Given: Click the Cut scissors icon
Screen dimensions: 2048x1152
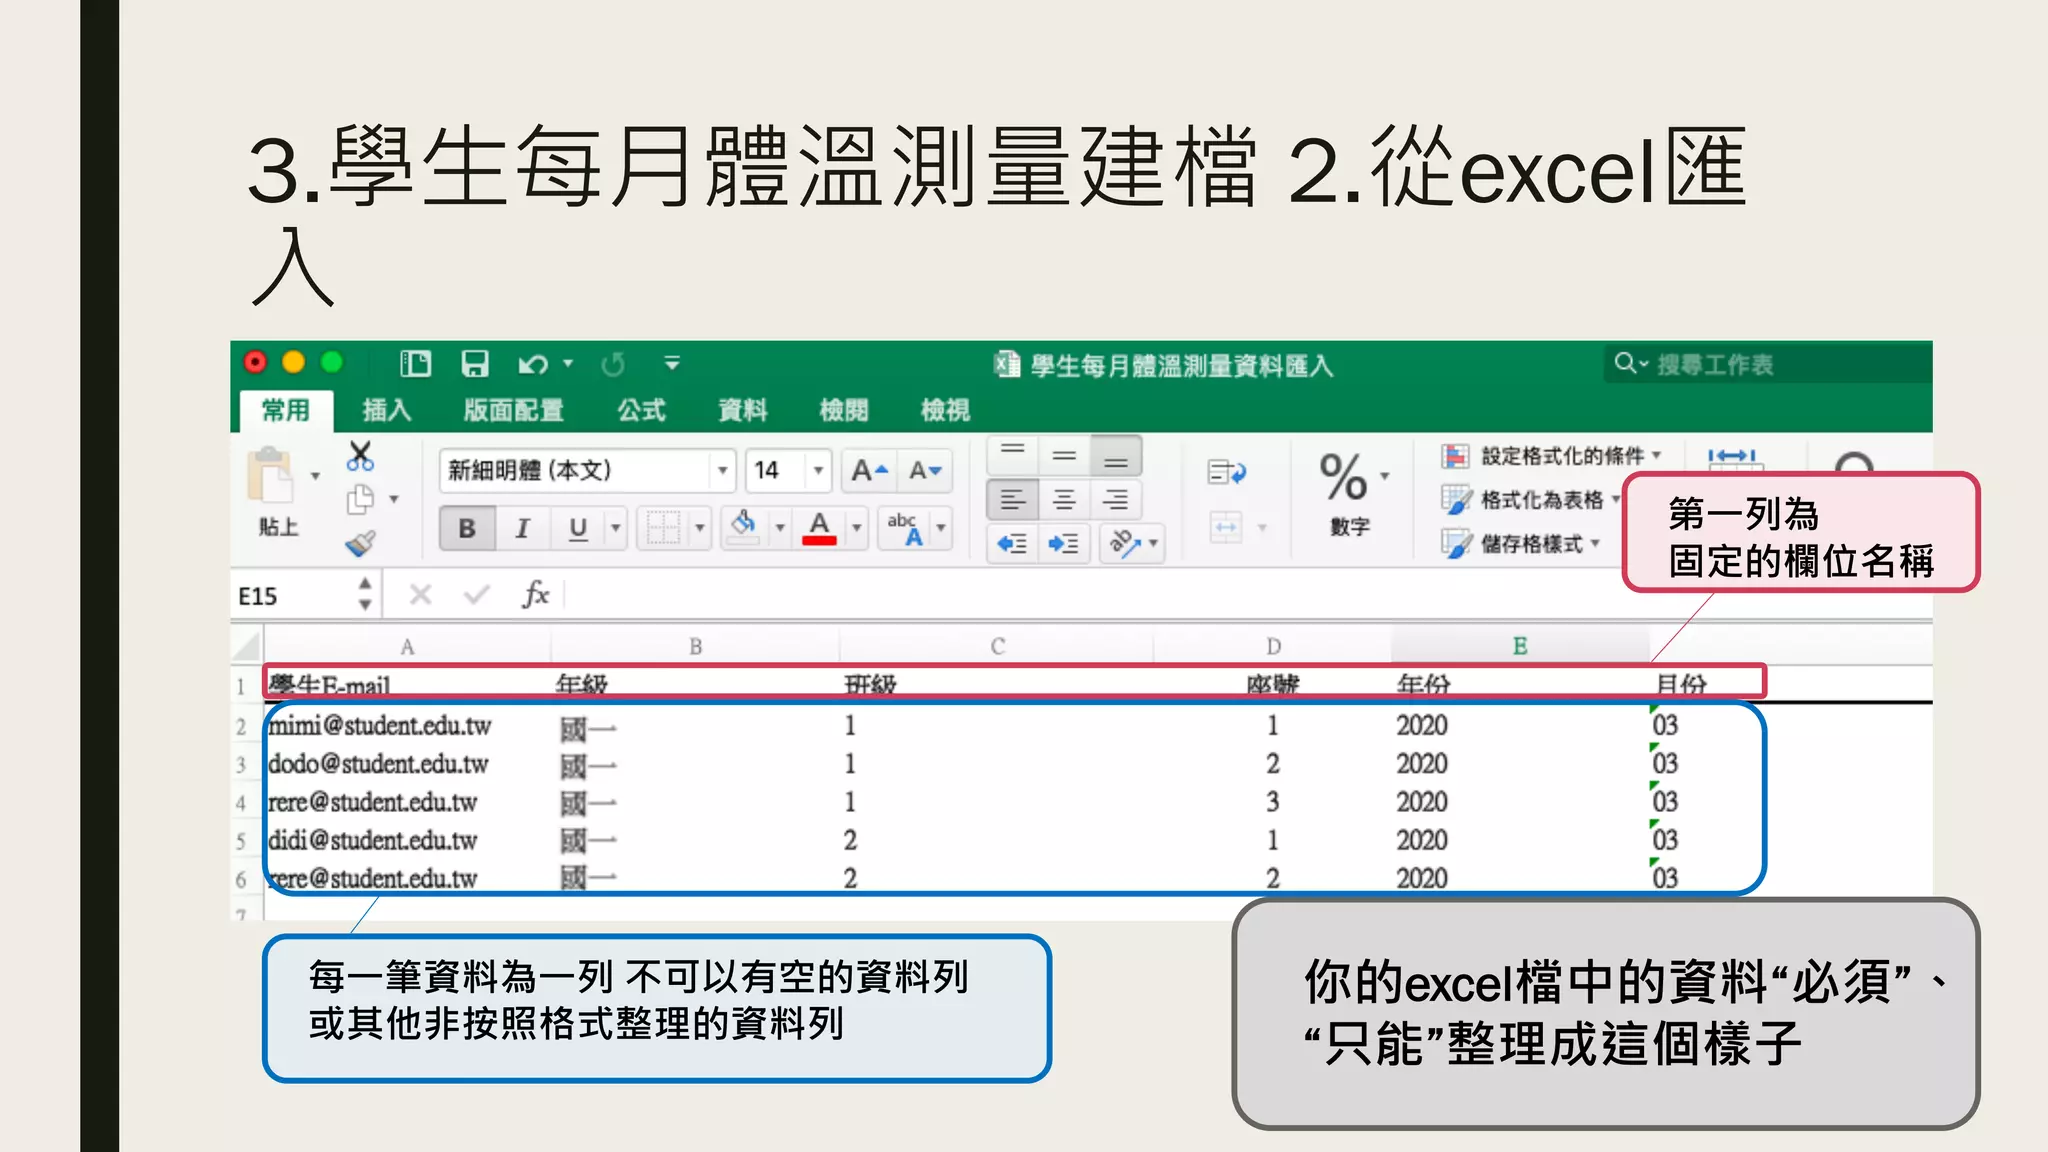Looking at the screenshot, I should tap(360, 456).
